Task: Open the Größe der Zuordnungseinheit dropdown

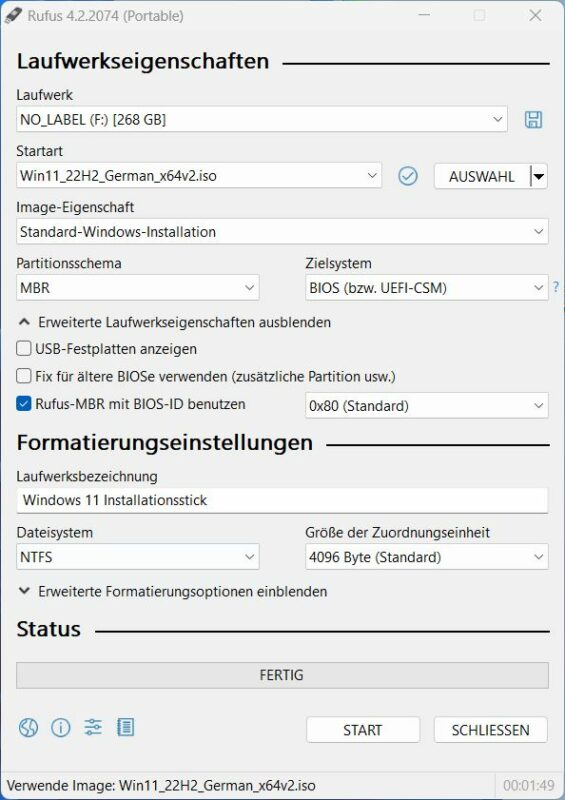Action: (427, 557)
